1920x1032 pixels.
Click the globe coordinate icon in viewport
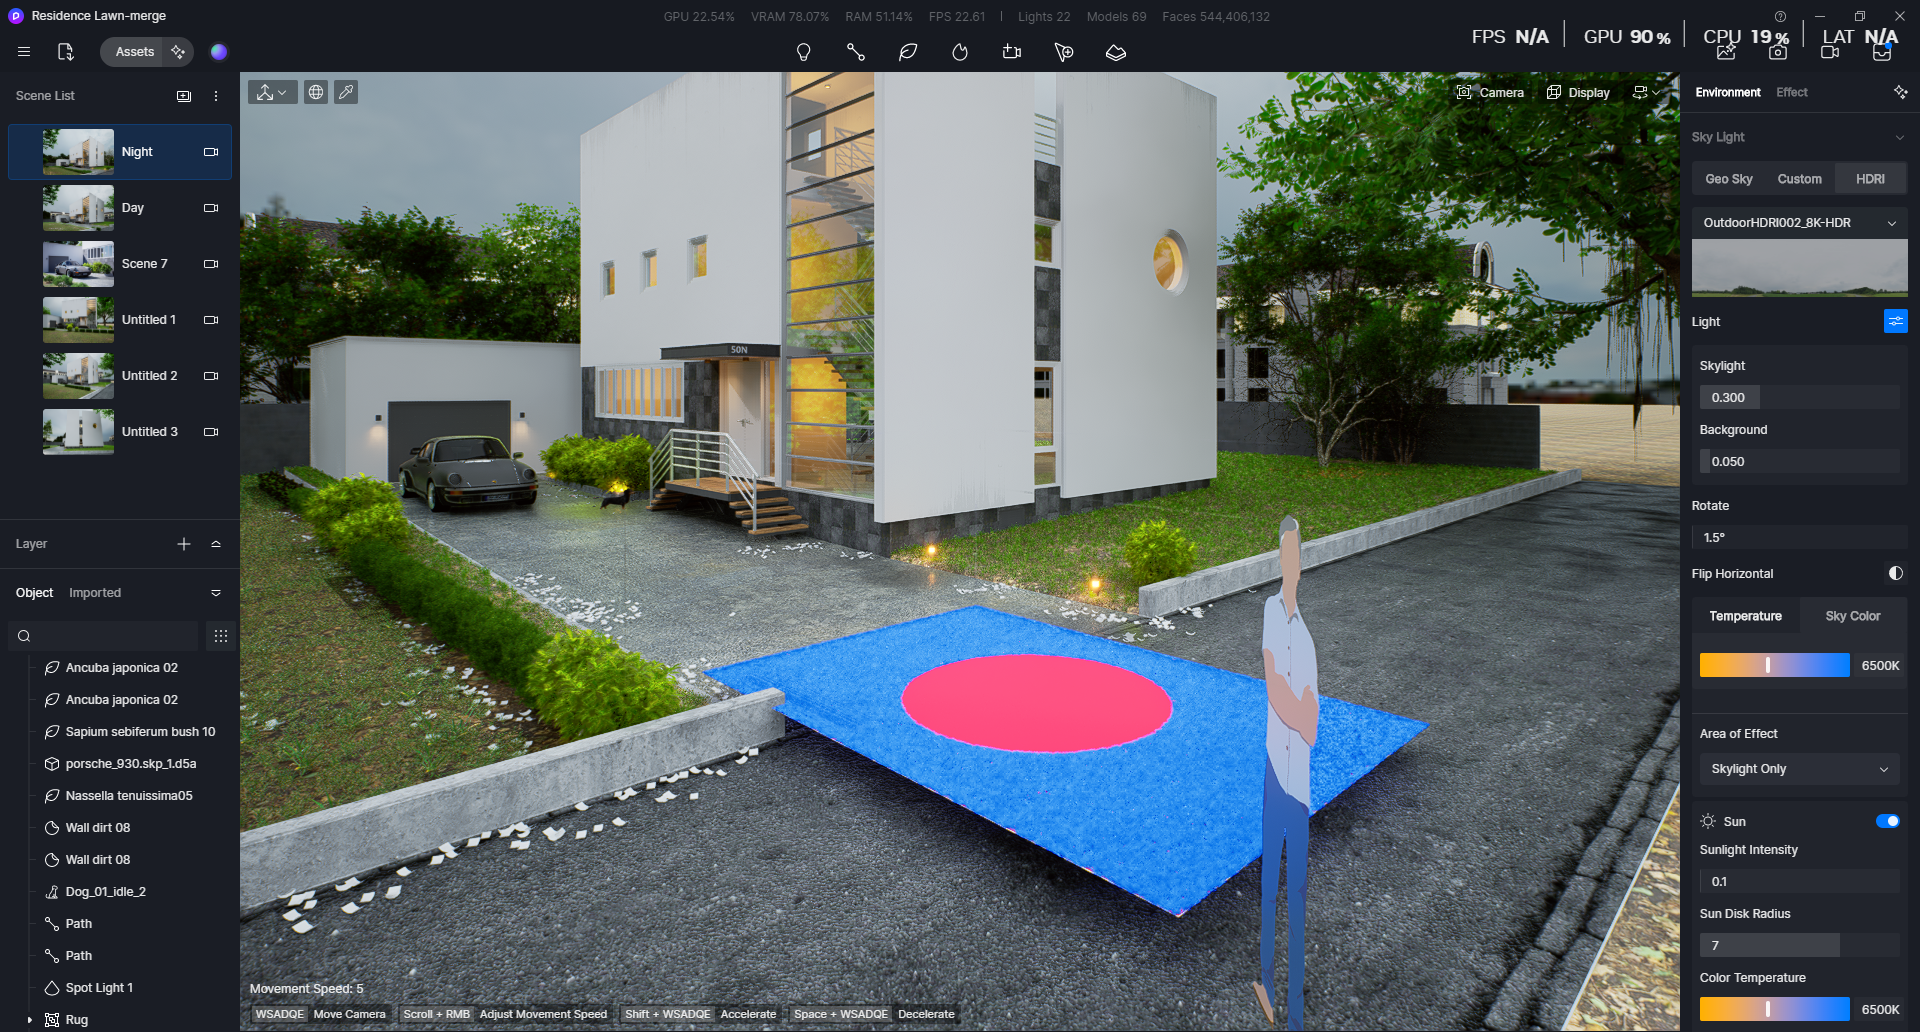(x=316, y=92)
